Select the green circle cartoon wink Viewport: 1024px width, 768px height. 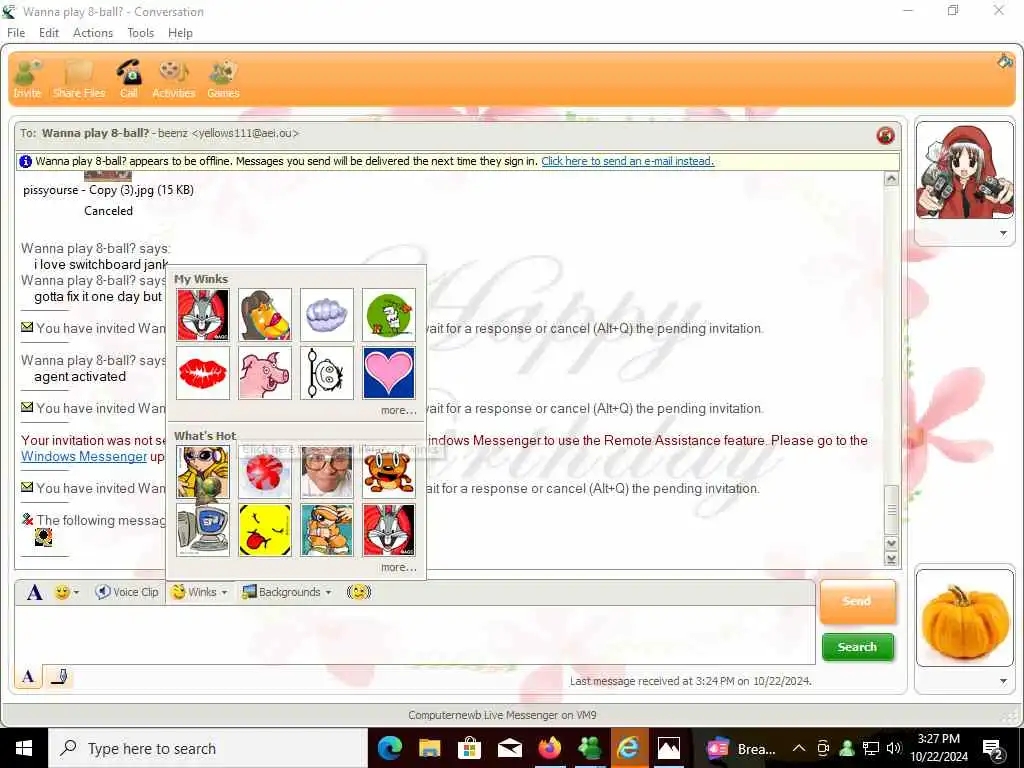click(x=389, y=315)
